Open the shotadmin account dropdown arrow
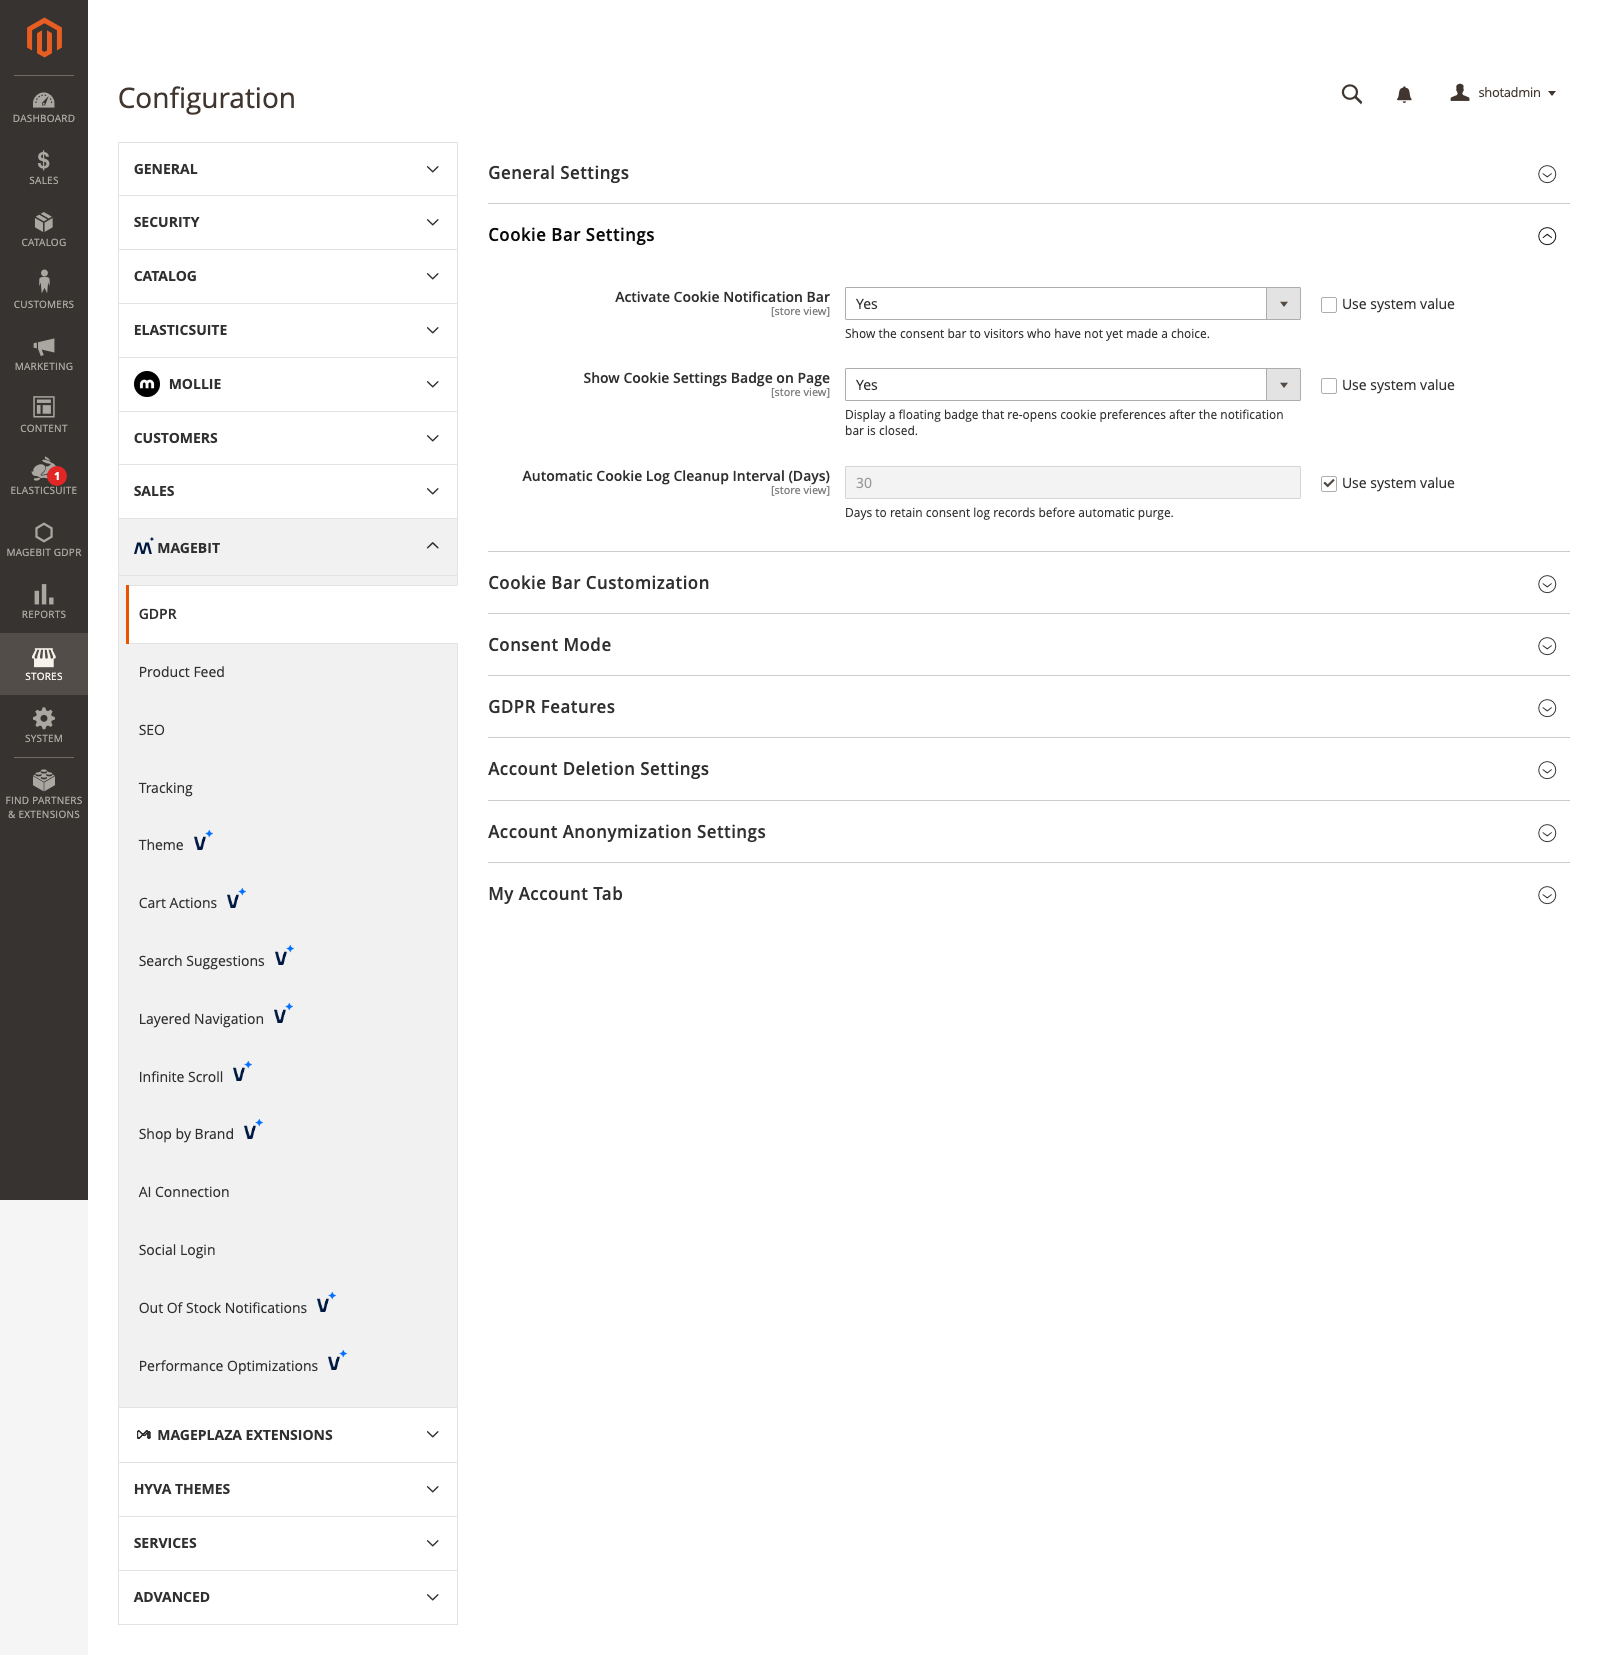This screenshot has height=1655, width=1600. (1552, 94)
